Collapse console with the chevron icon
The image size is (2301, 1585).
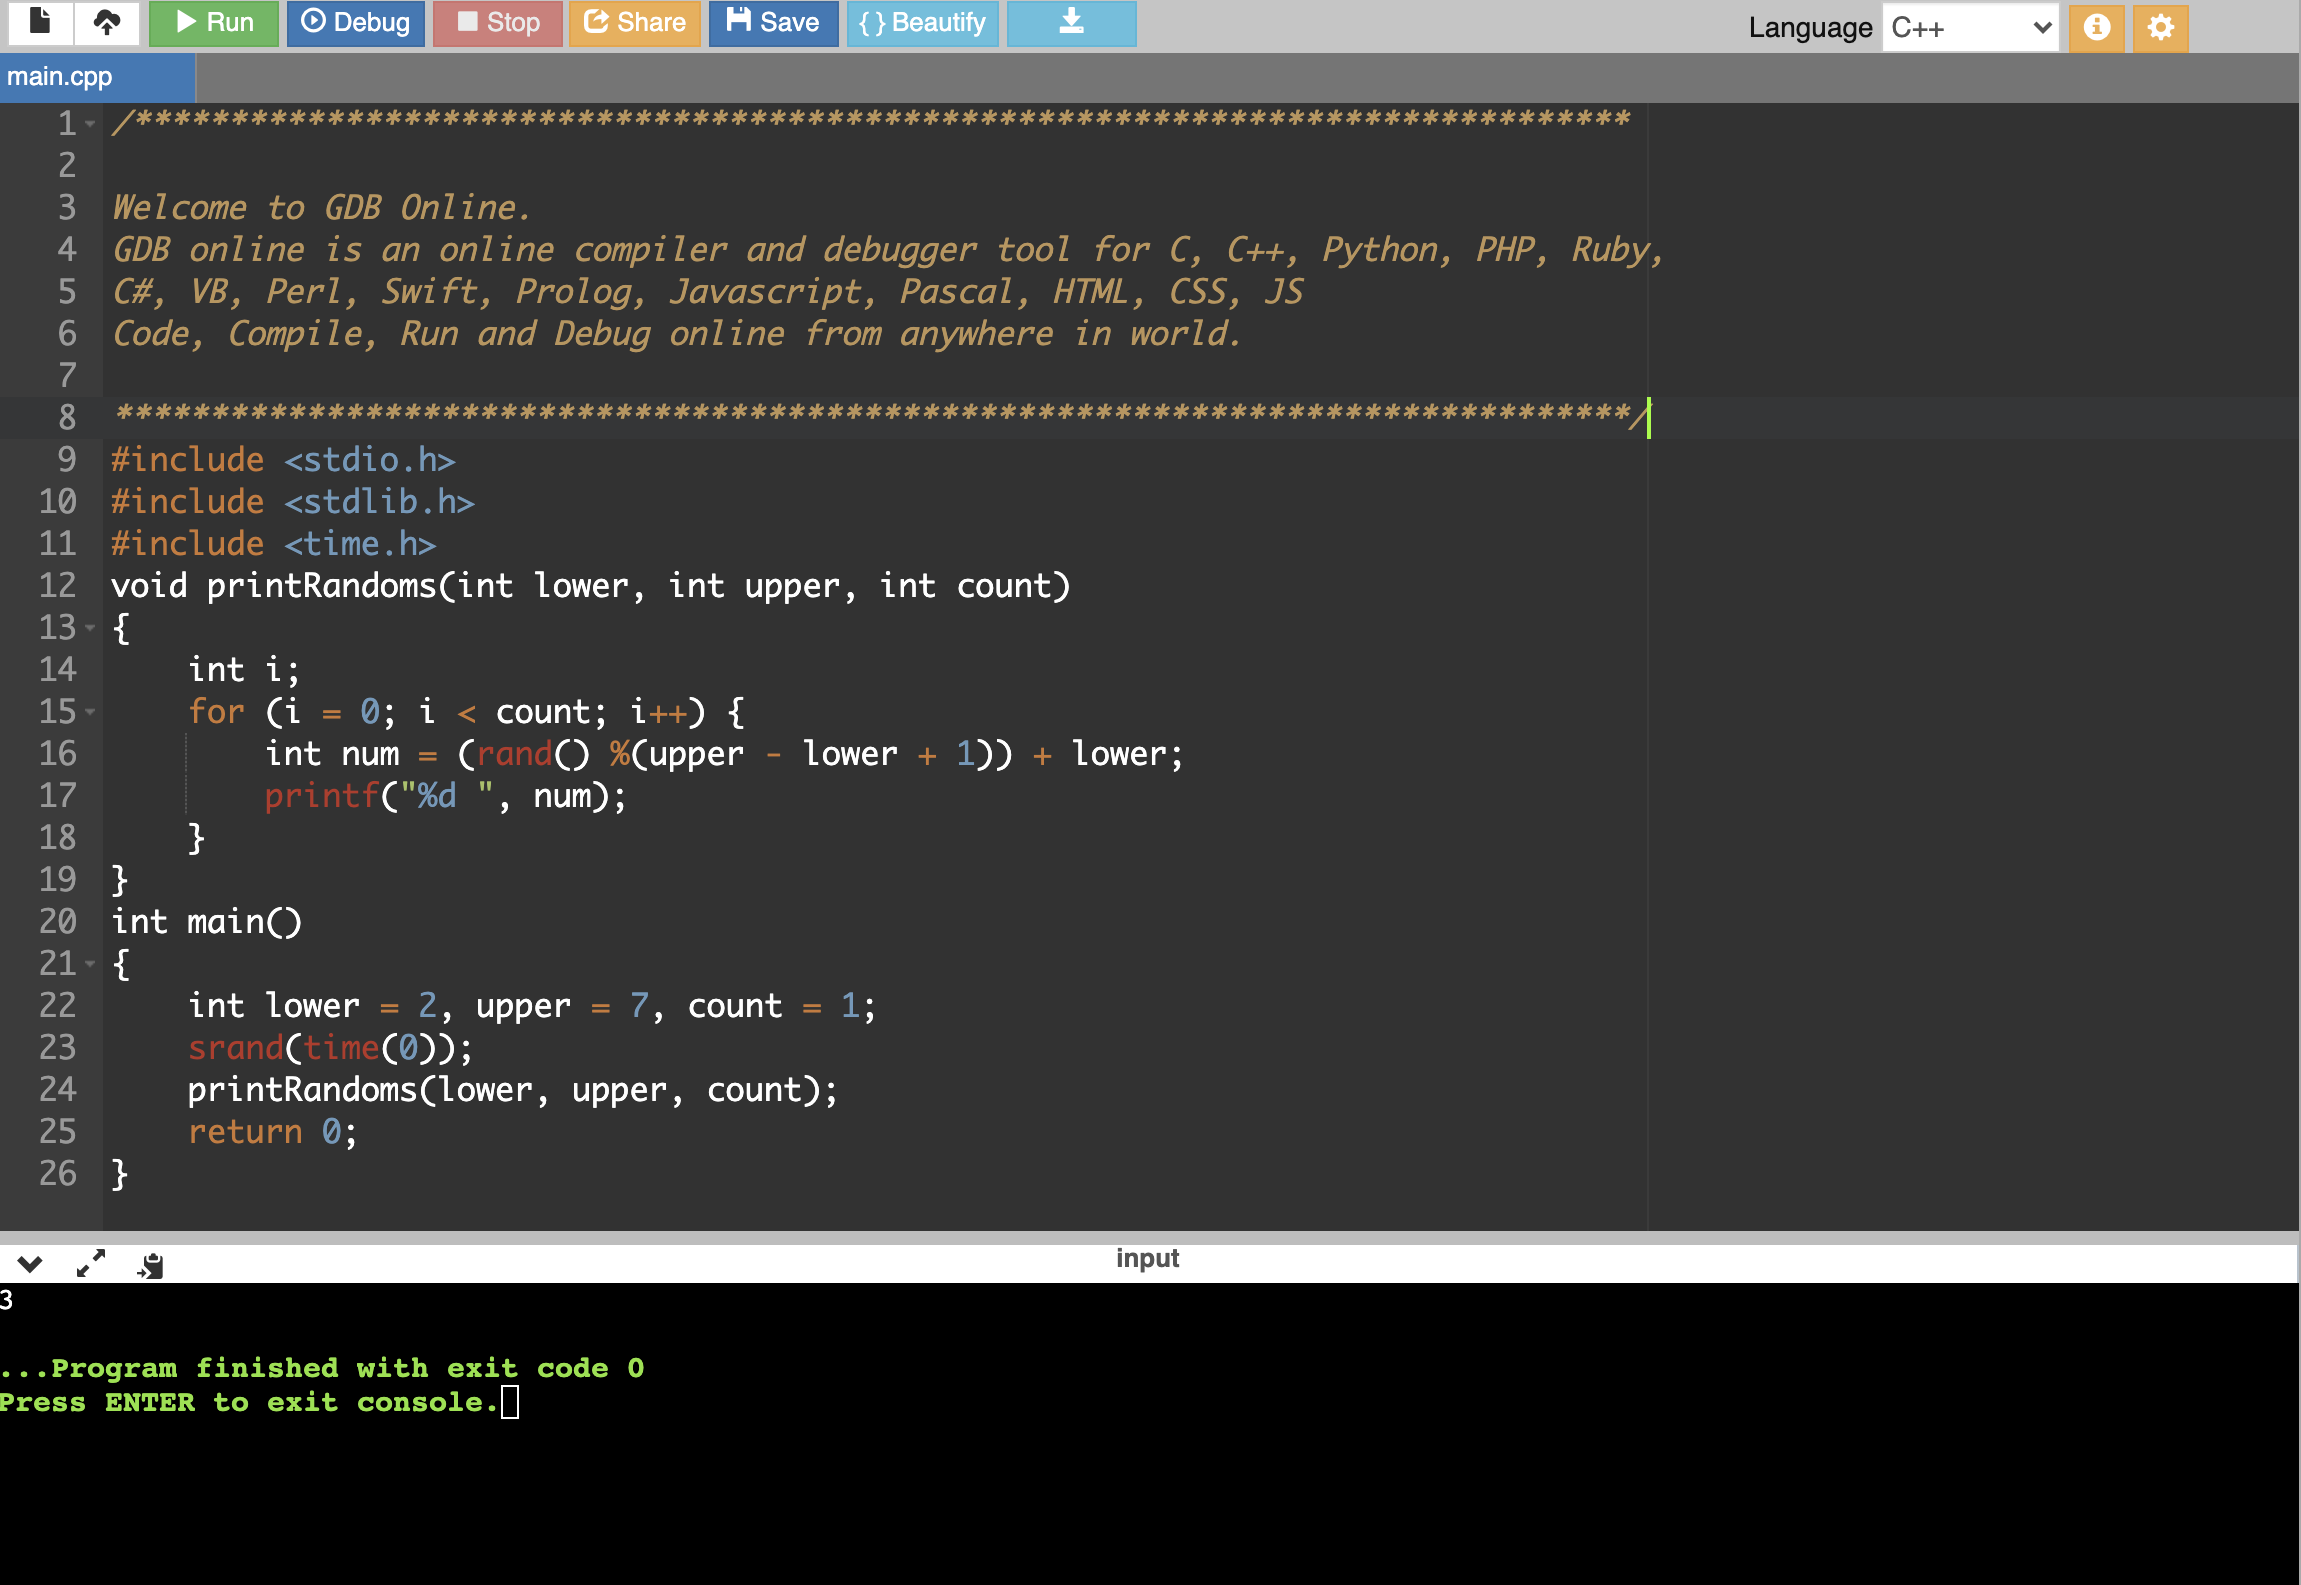pos(30,1264)
